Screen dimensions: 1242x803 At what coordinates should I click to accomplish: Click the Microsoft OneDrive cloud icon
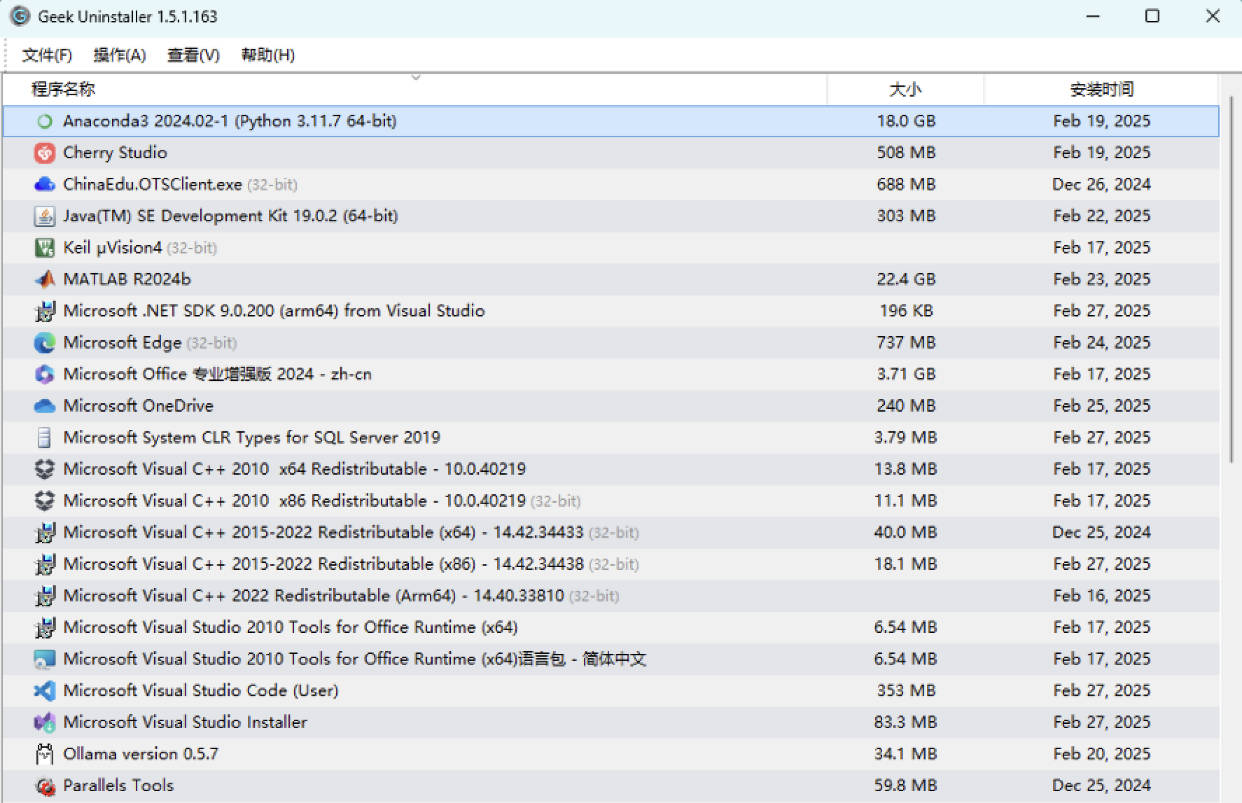pos(44,406)
